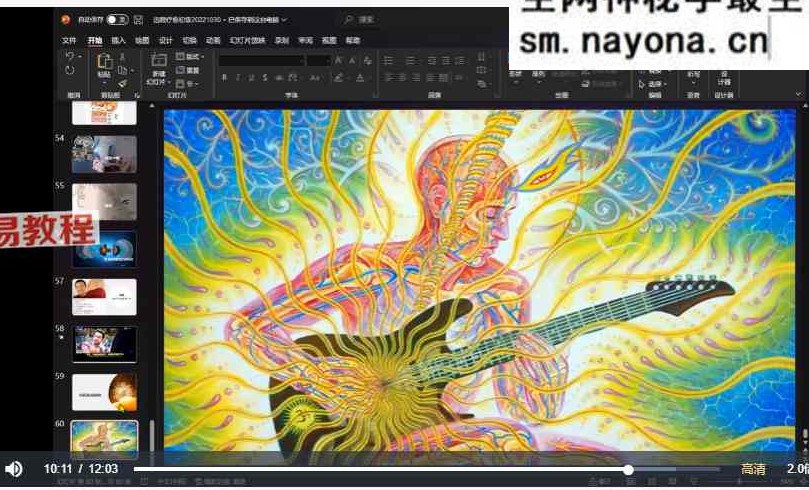Open the slide Layout (版式) dropdown

(190, 56)
